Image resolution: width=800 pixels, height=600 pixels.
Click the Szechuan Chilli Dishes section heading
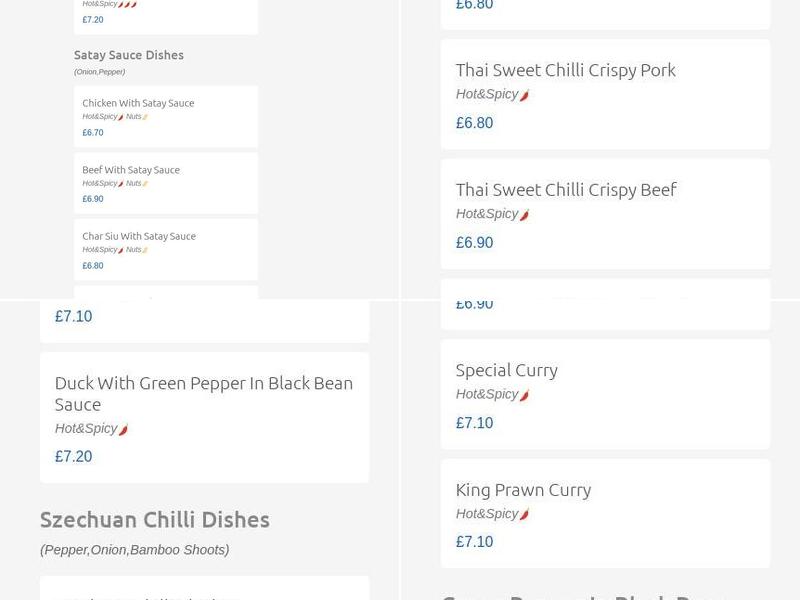coord(154,520)
